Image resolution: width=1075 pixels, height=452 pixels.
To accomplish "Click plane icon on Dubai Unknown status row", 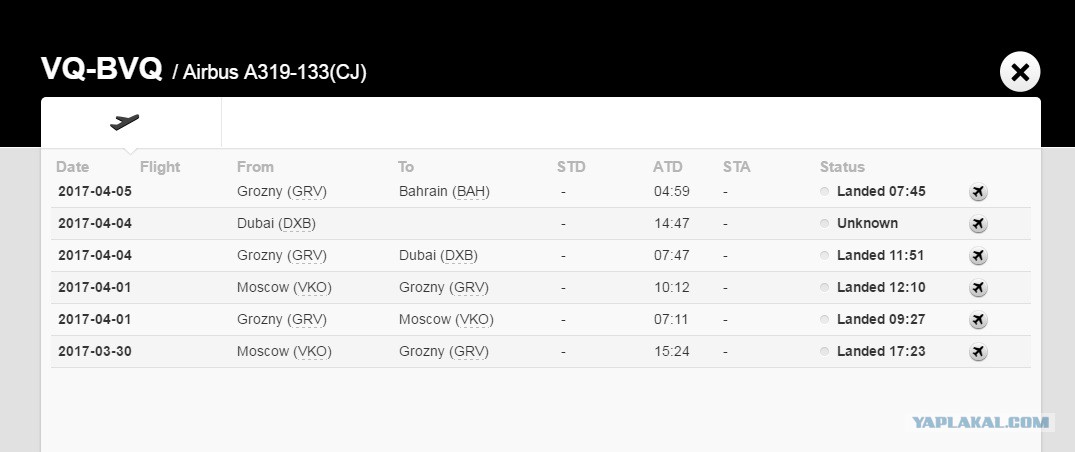I will [x=978, y=224].
